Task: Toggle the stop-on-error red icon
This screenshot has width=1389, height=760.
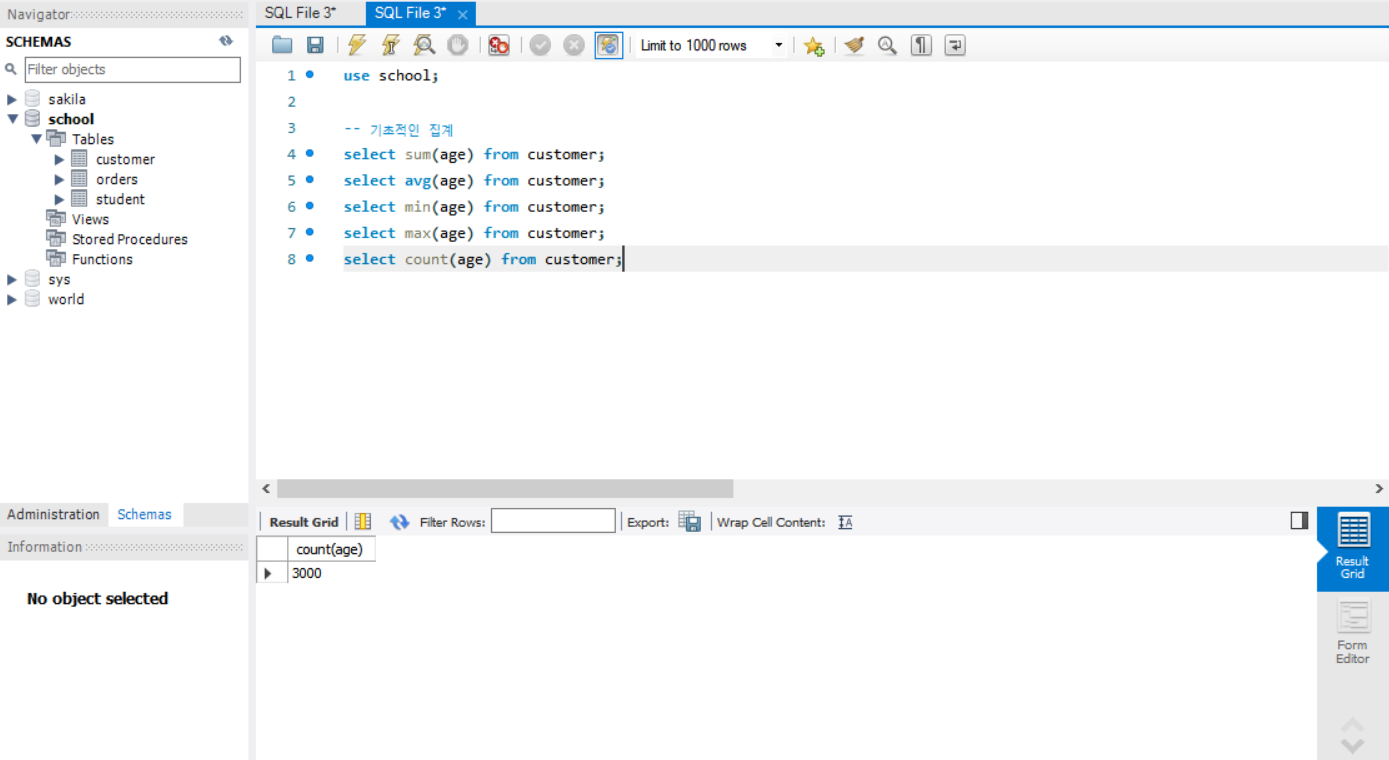Action: (x=499, y=45)
